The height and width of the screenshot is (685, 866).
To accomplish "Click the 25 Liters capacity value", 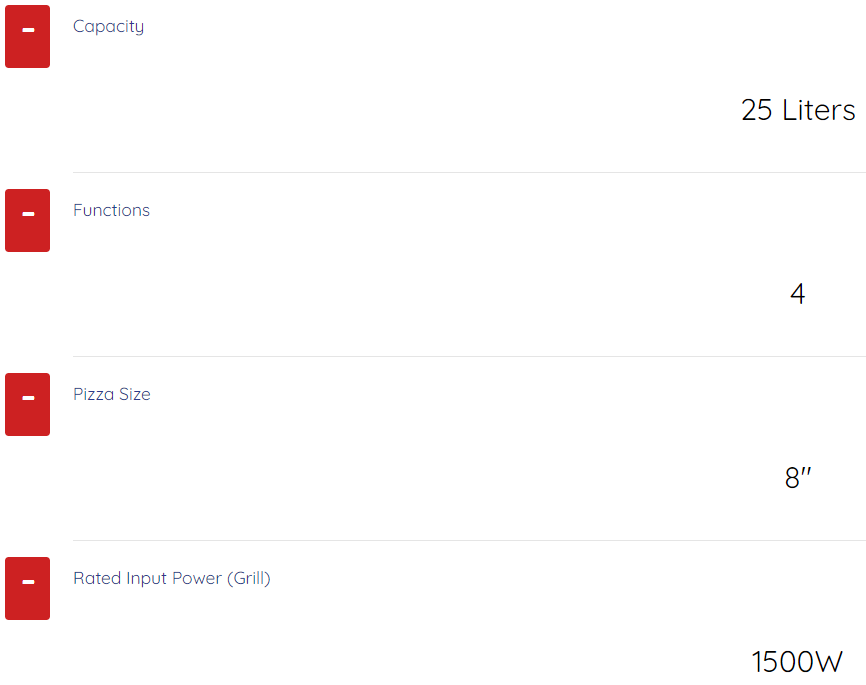I will coord(798,110).
